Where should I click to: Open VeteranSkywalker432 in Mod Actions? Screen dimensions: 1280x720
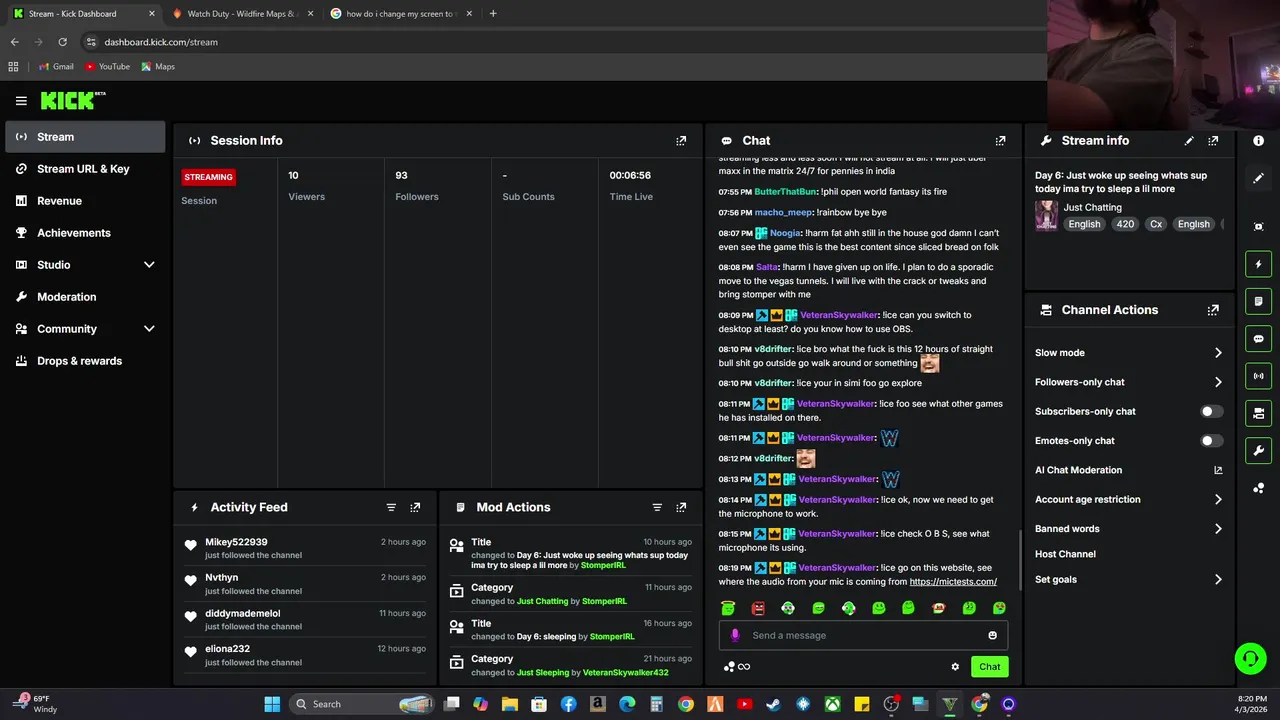click(625, 673)
